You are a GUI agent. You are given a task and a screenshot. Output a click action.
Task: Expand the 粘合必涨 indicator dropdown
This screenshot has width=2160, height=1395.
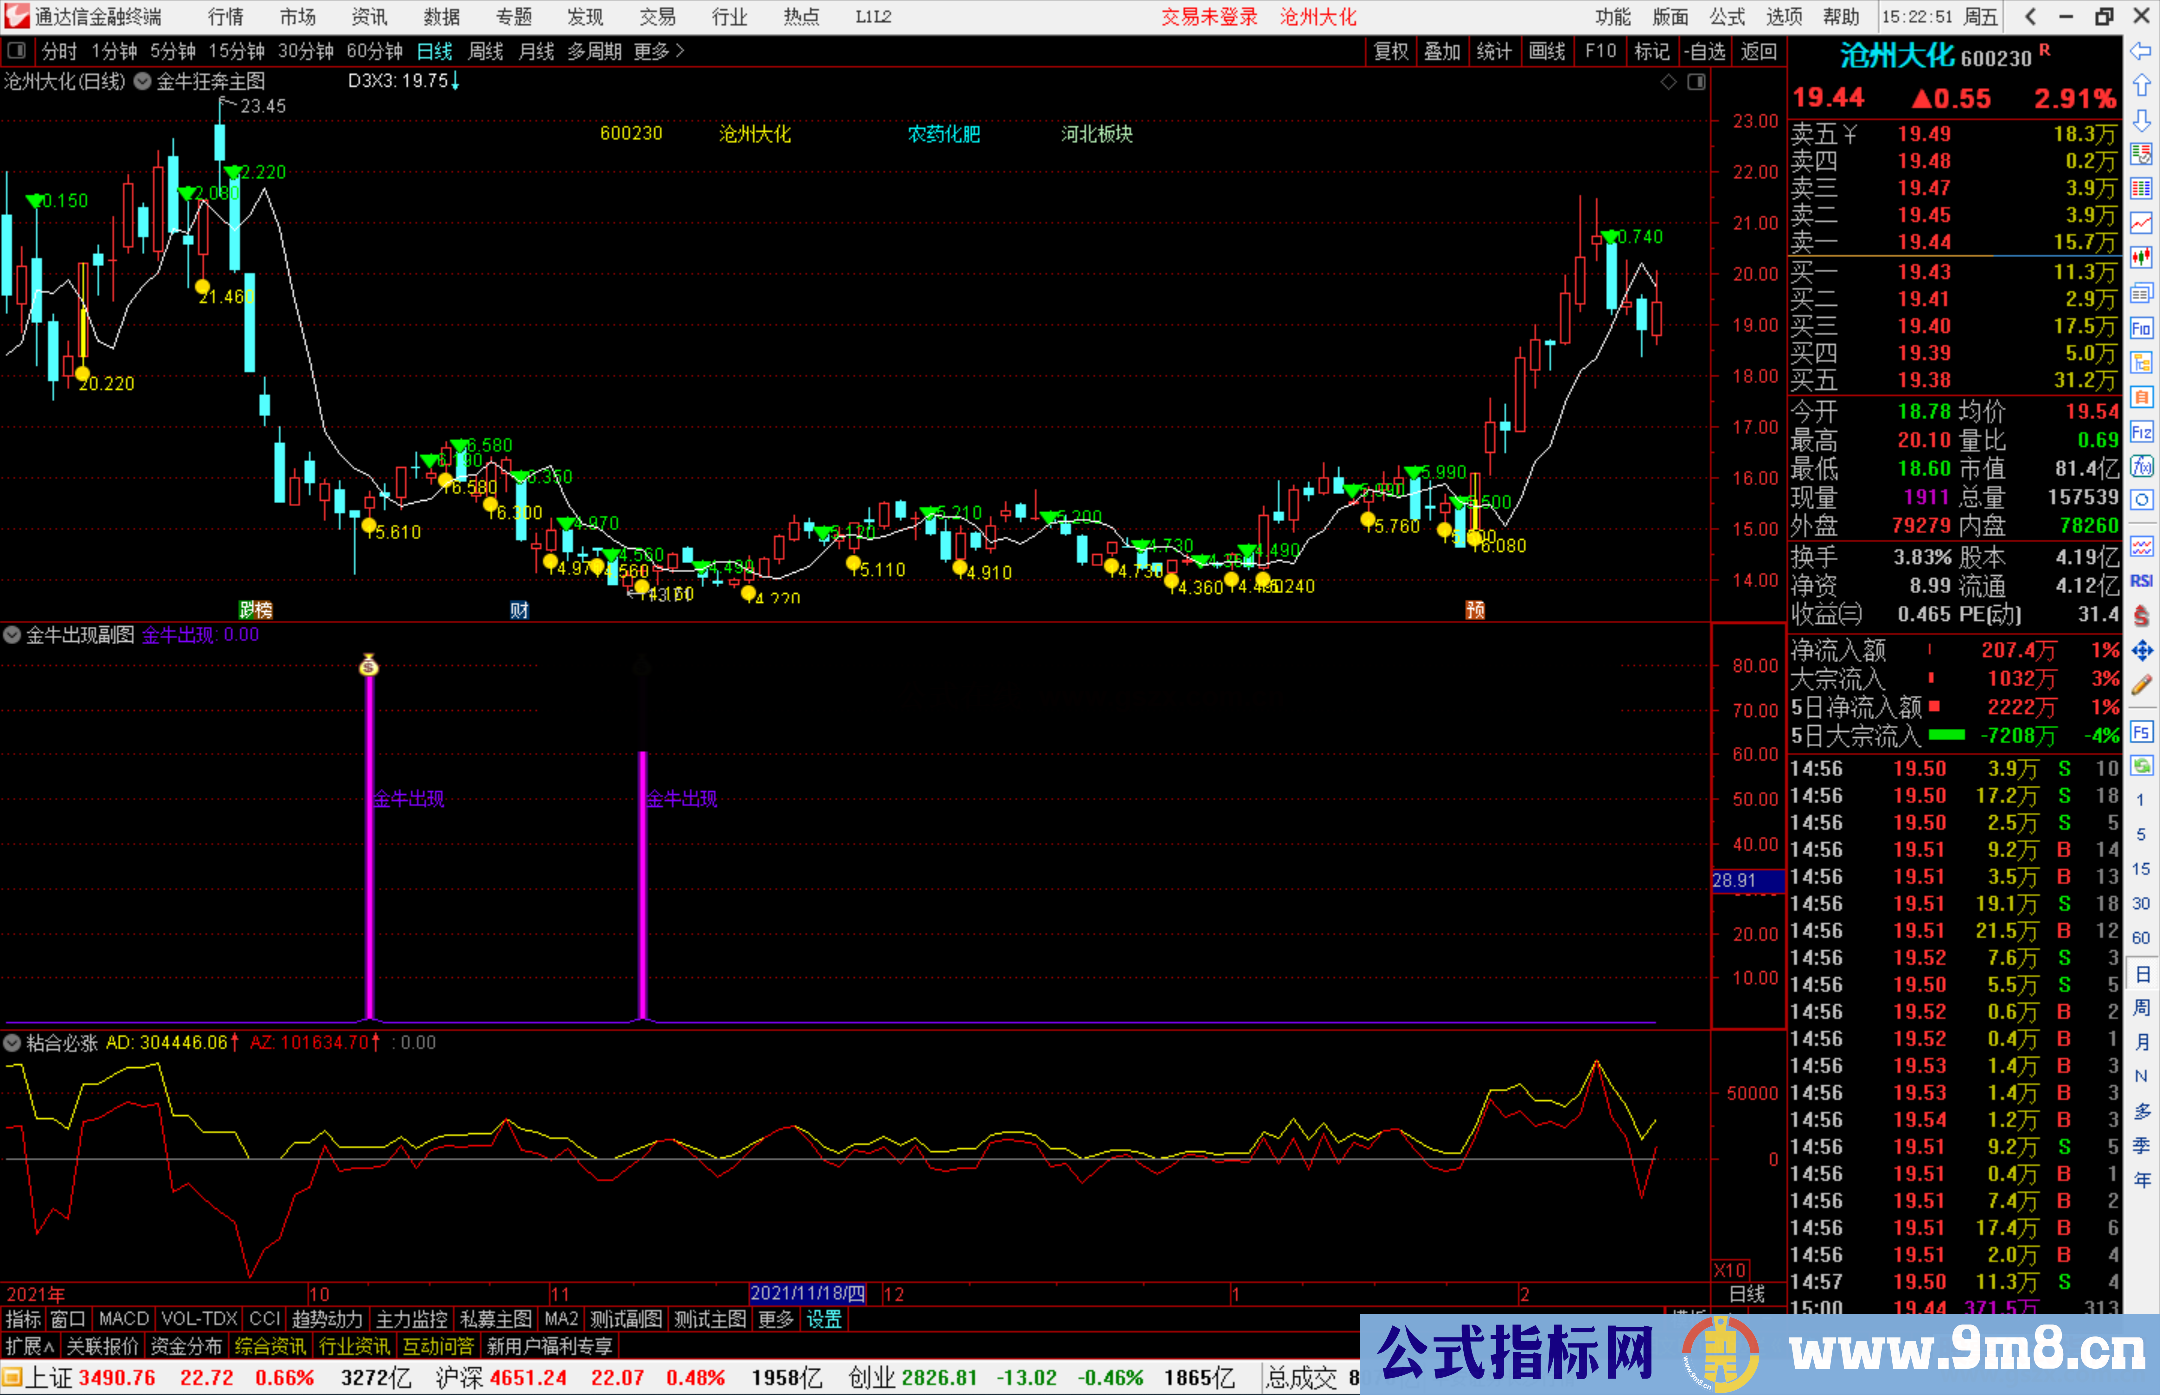[x=12, y=1043]
